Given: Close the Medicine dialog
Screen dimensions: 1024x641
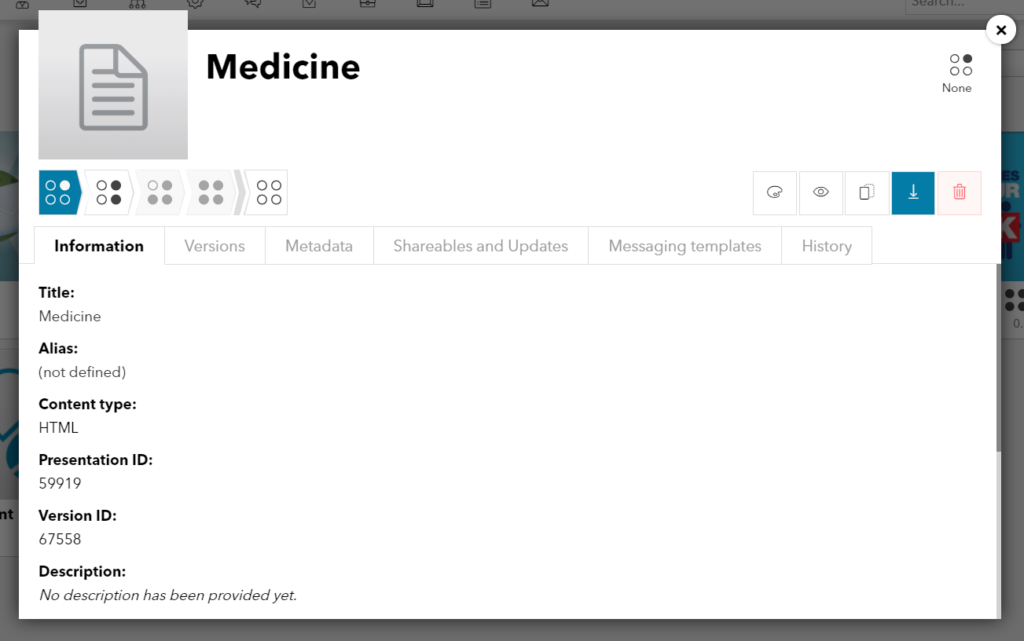Looking at the screenshot, I should pos(1000,30).
